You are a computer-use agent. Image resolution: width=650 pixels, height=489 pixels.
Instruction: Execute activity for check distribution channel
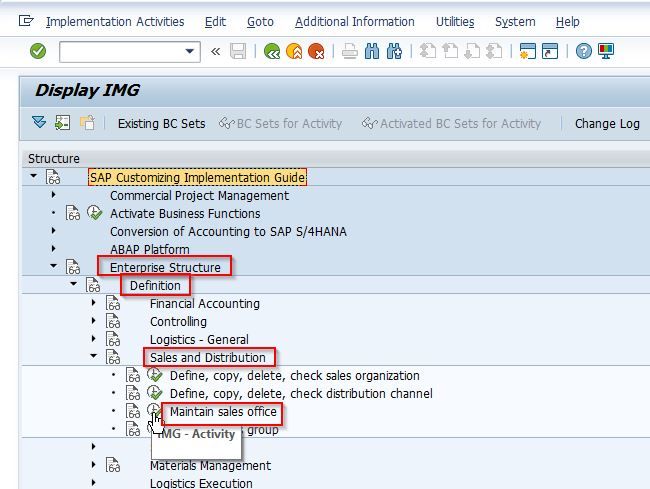pos(155,393)
